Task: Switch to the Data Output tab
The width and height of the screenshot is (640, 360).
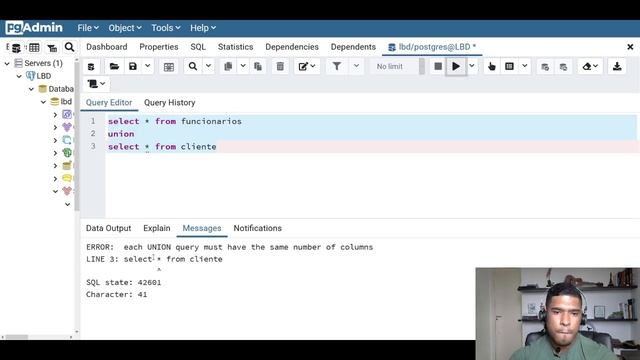Action: click(109, 229)
